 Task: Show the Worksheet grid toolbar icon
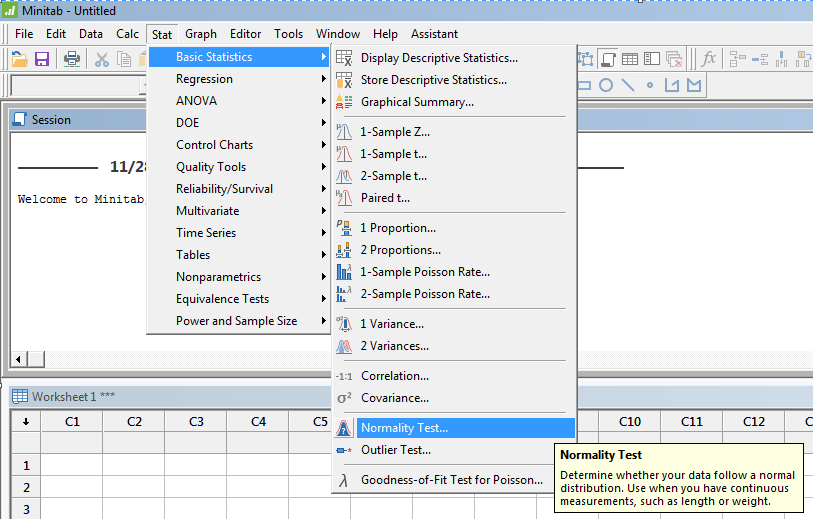(x=630, y=59)
